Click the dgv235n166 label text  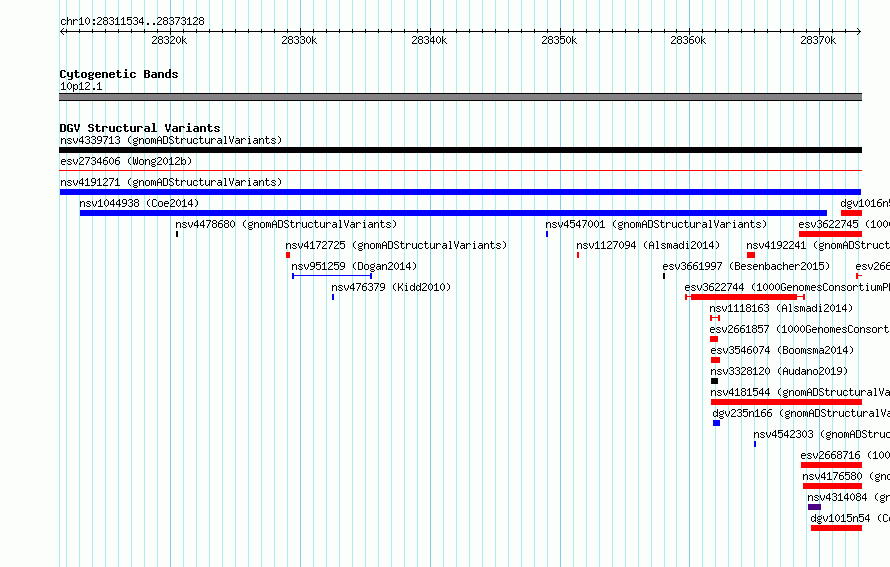[x=801, y=413]
